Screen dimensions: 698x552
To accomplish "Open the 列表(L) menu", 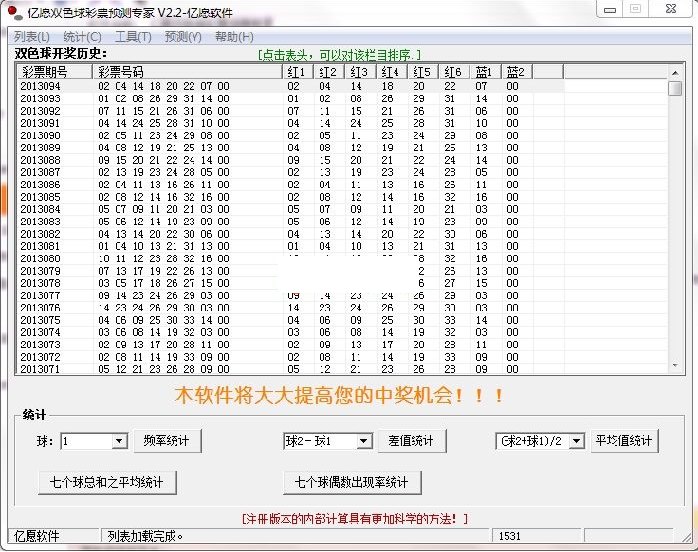I will coord(31,37).
